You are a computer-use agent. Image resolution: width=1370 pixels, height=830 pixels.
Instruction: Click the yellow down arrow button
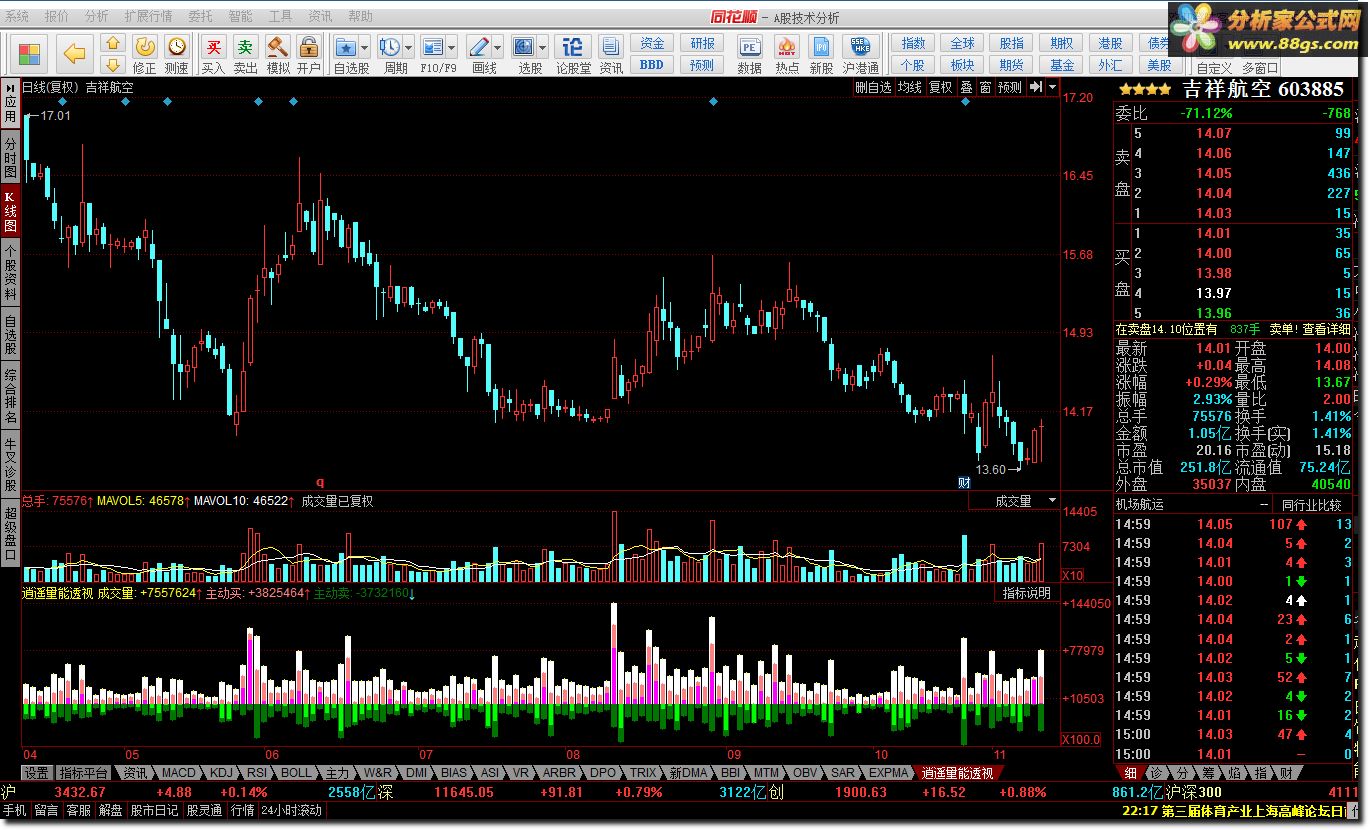tap(113, 64)
